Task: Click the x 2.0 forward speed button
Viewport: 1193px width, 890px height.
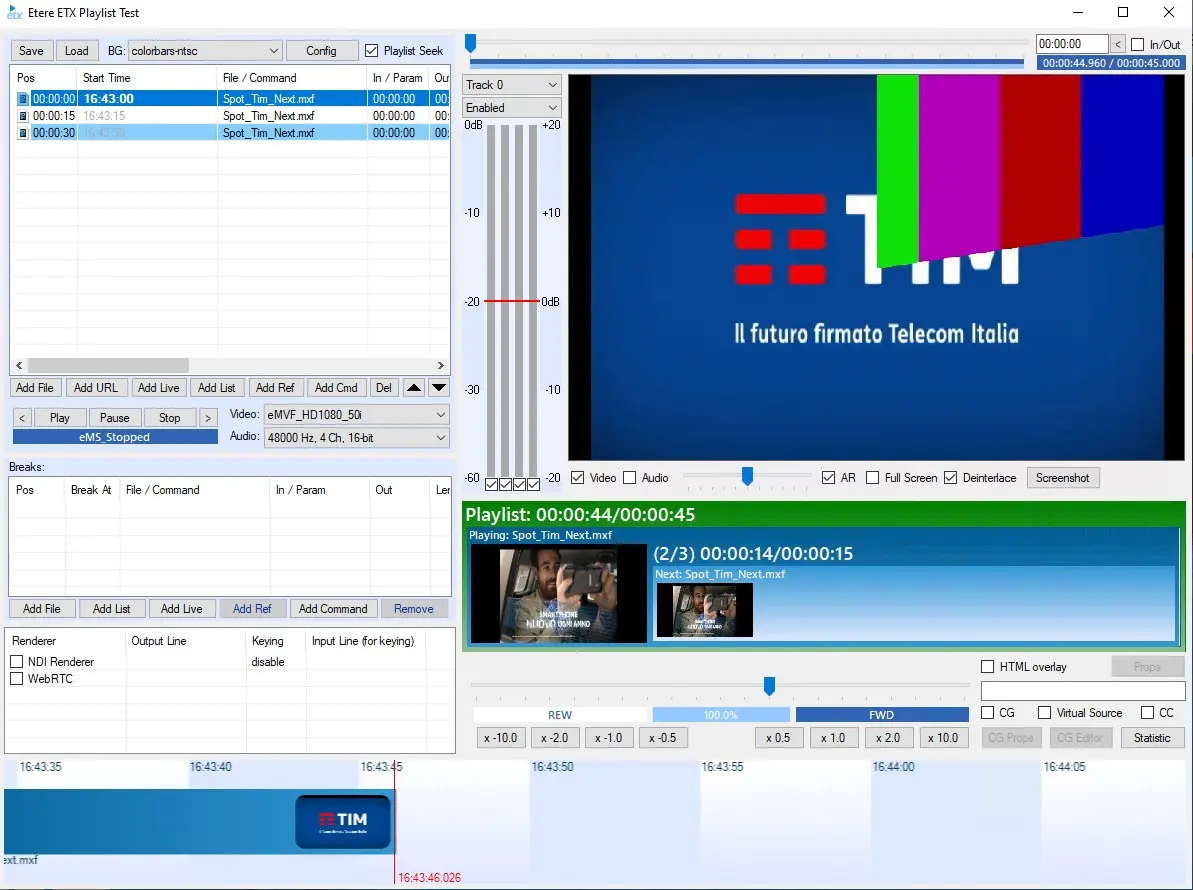Action: [x=887, y=738]
